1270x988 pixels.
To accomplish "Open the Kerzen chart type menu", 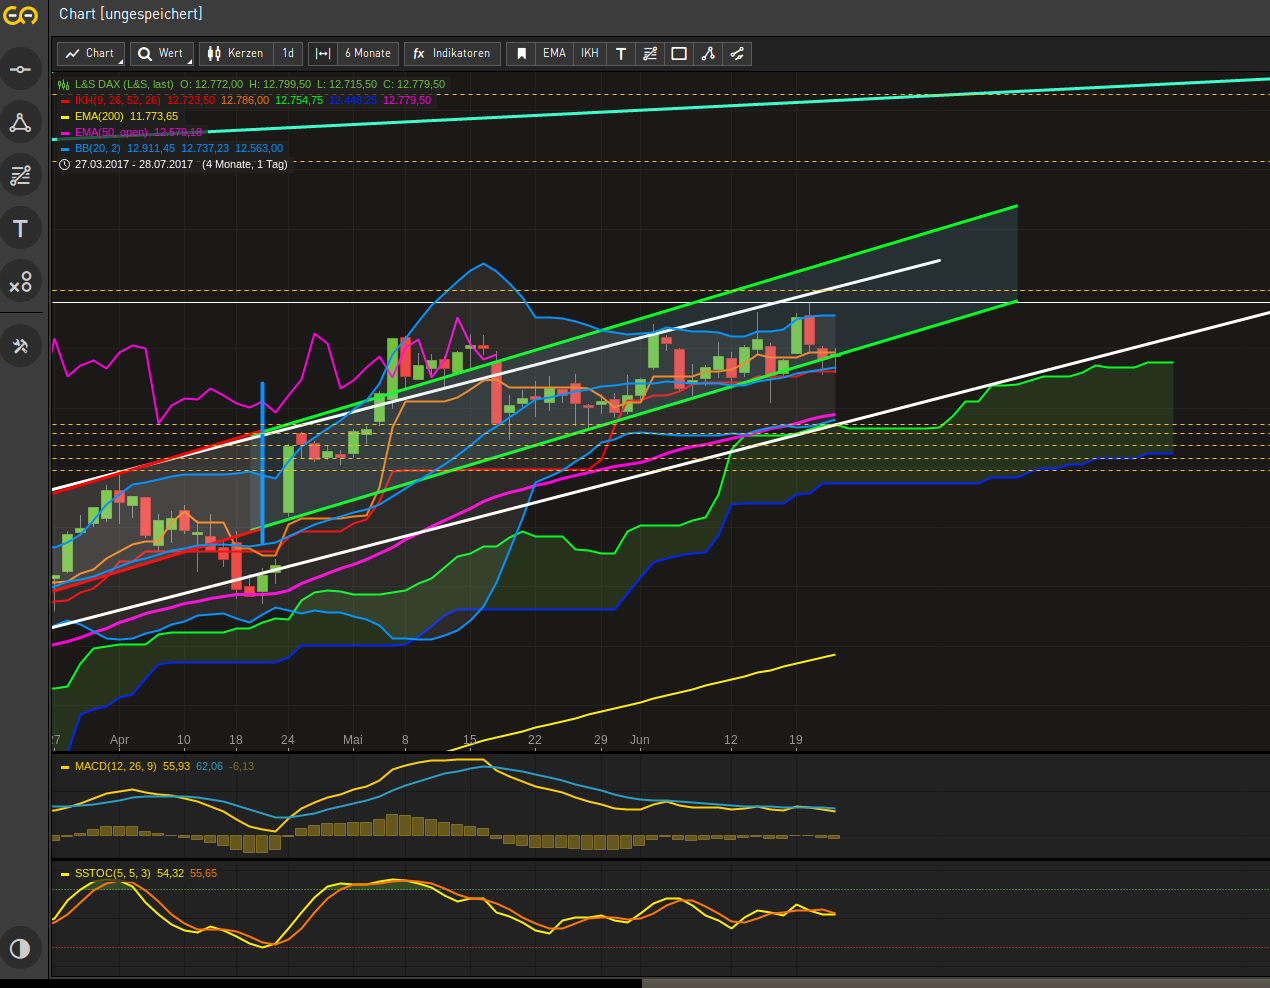I will [x=236, y=54].
